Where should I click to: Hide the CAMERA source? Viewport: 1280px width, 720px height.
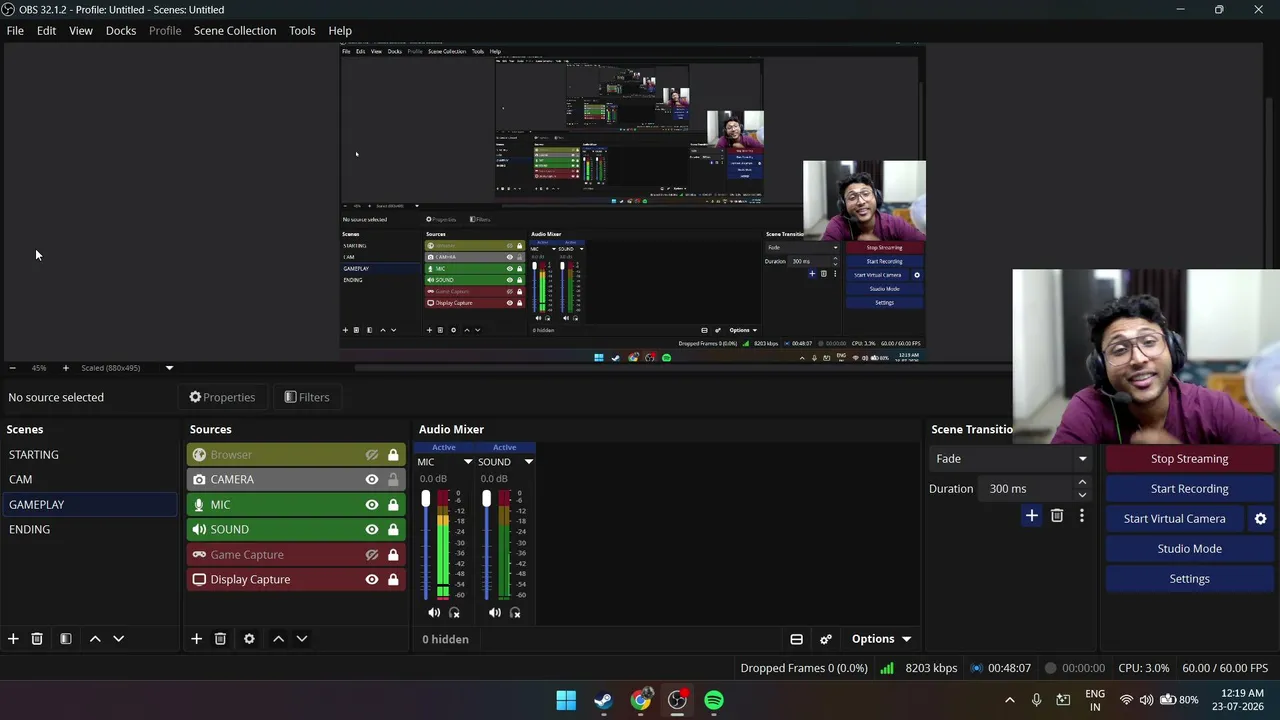click(x=372, y=480)
